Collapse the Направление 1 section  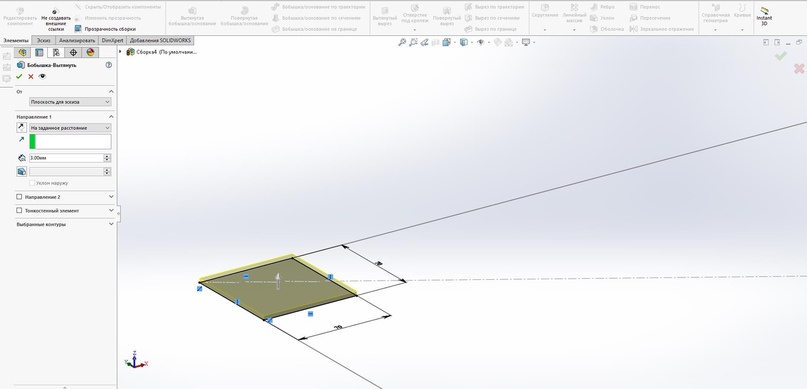[x=111, y=117]
